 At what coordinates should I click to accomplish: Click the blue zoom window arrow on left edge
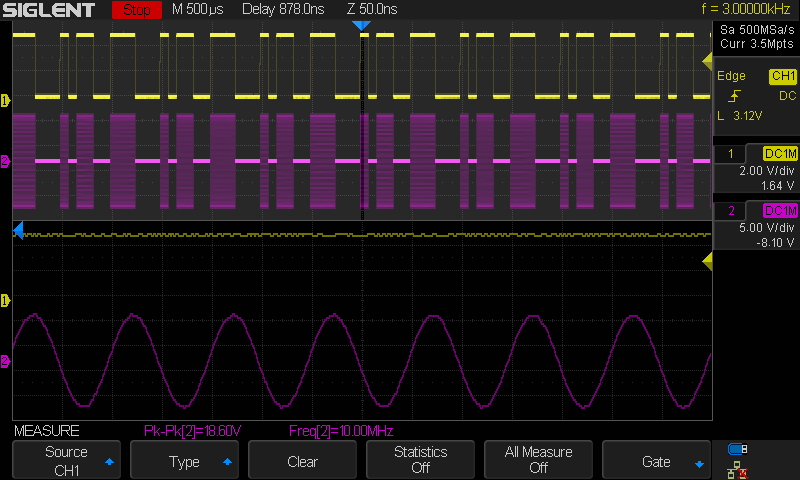pyautogui.click(x=17, y=231)
